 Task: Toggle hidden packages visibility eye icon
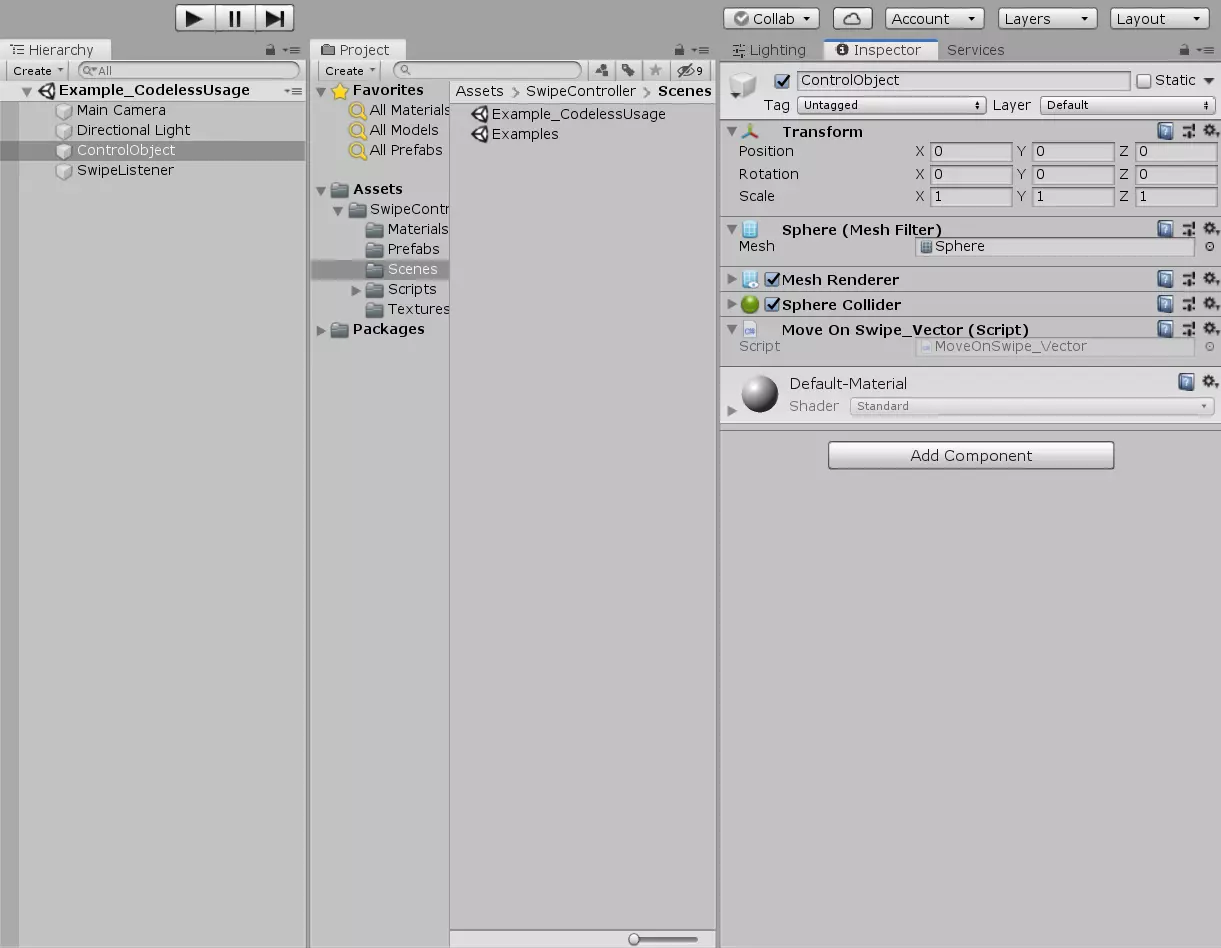[689, 71]
